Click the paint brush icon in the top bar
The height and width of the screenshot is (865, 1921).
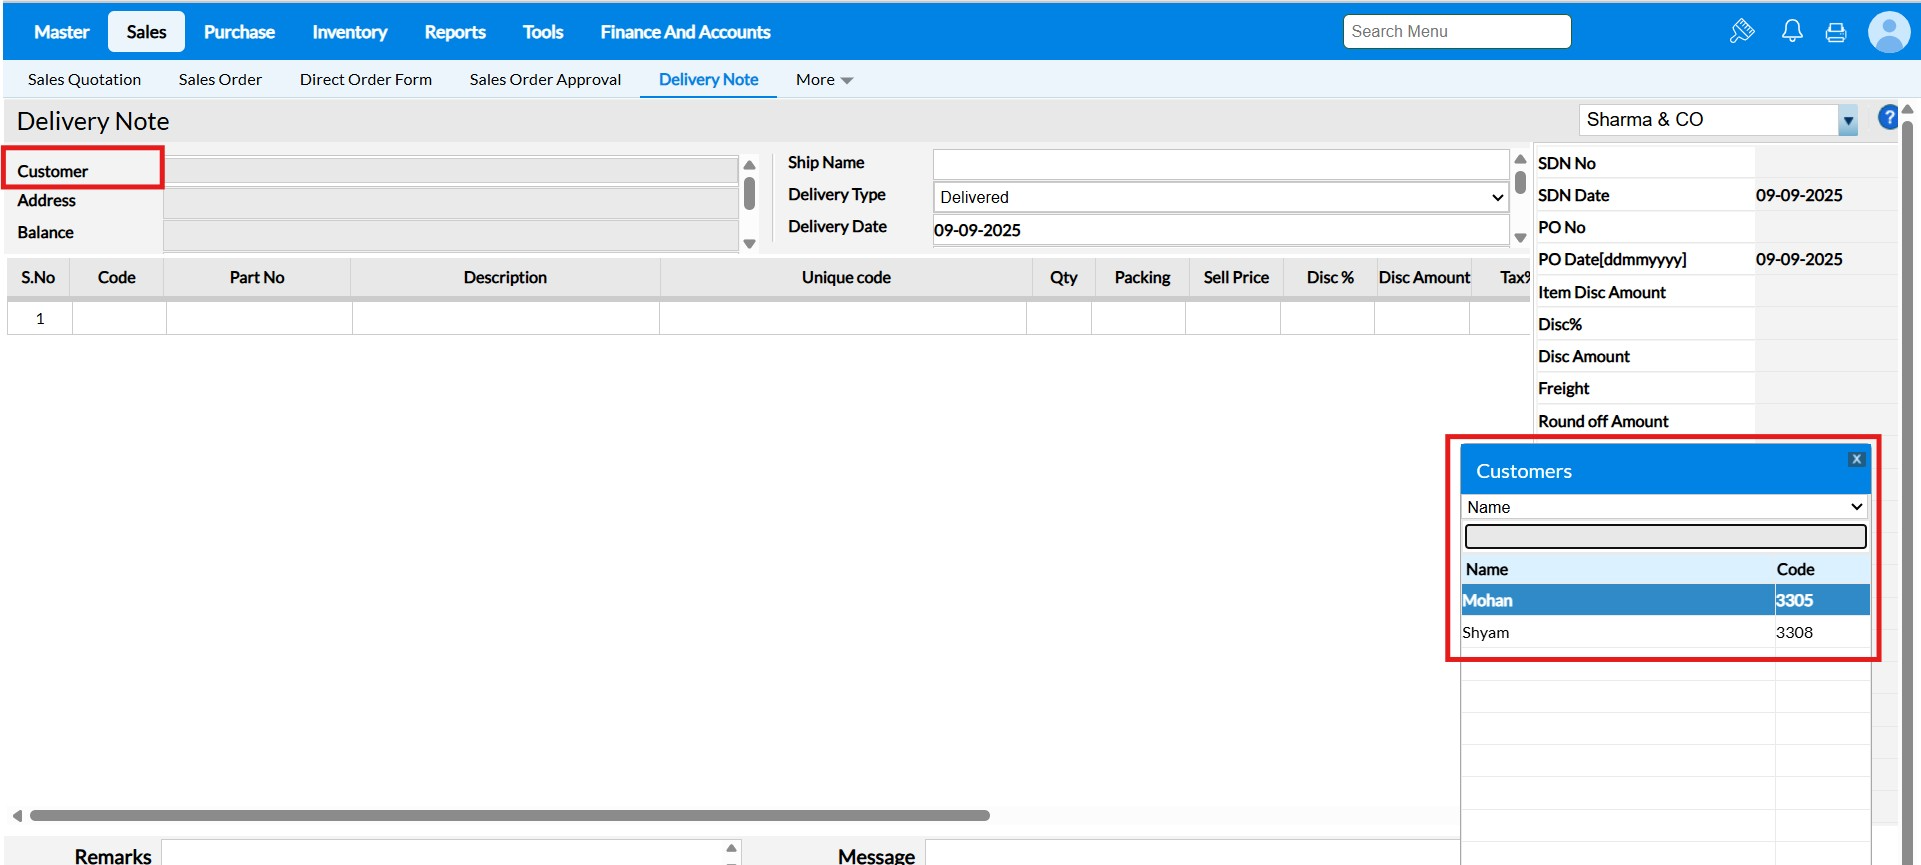[1742, 31]
